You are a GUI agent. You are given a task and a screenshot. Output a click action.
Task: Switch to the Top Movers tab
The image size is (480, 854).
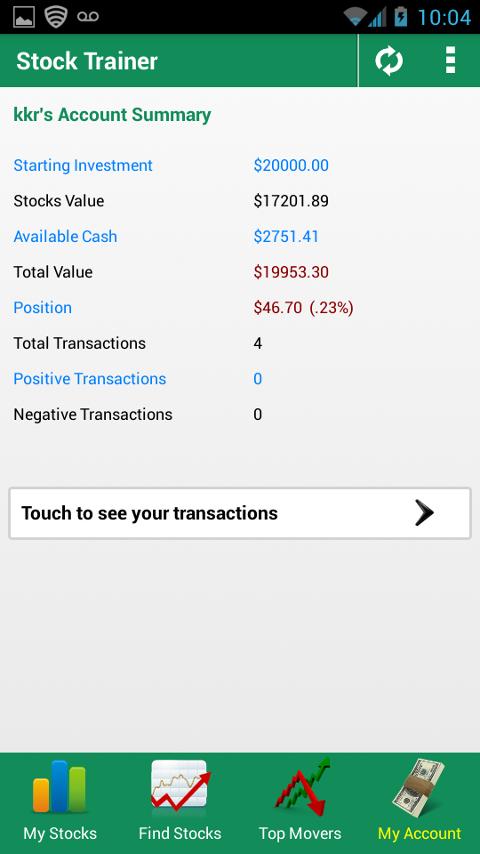pyautogui.click(x=300, y=803)
